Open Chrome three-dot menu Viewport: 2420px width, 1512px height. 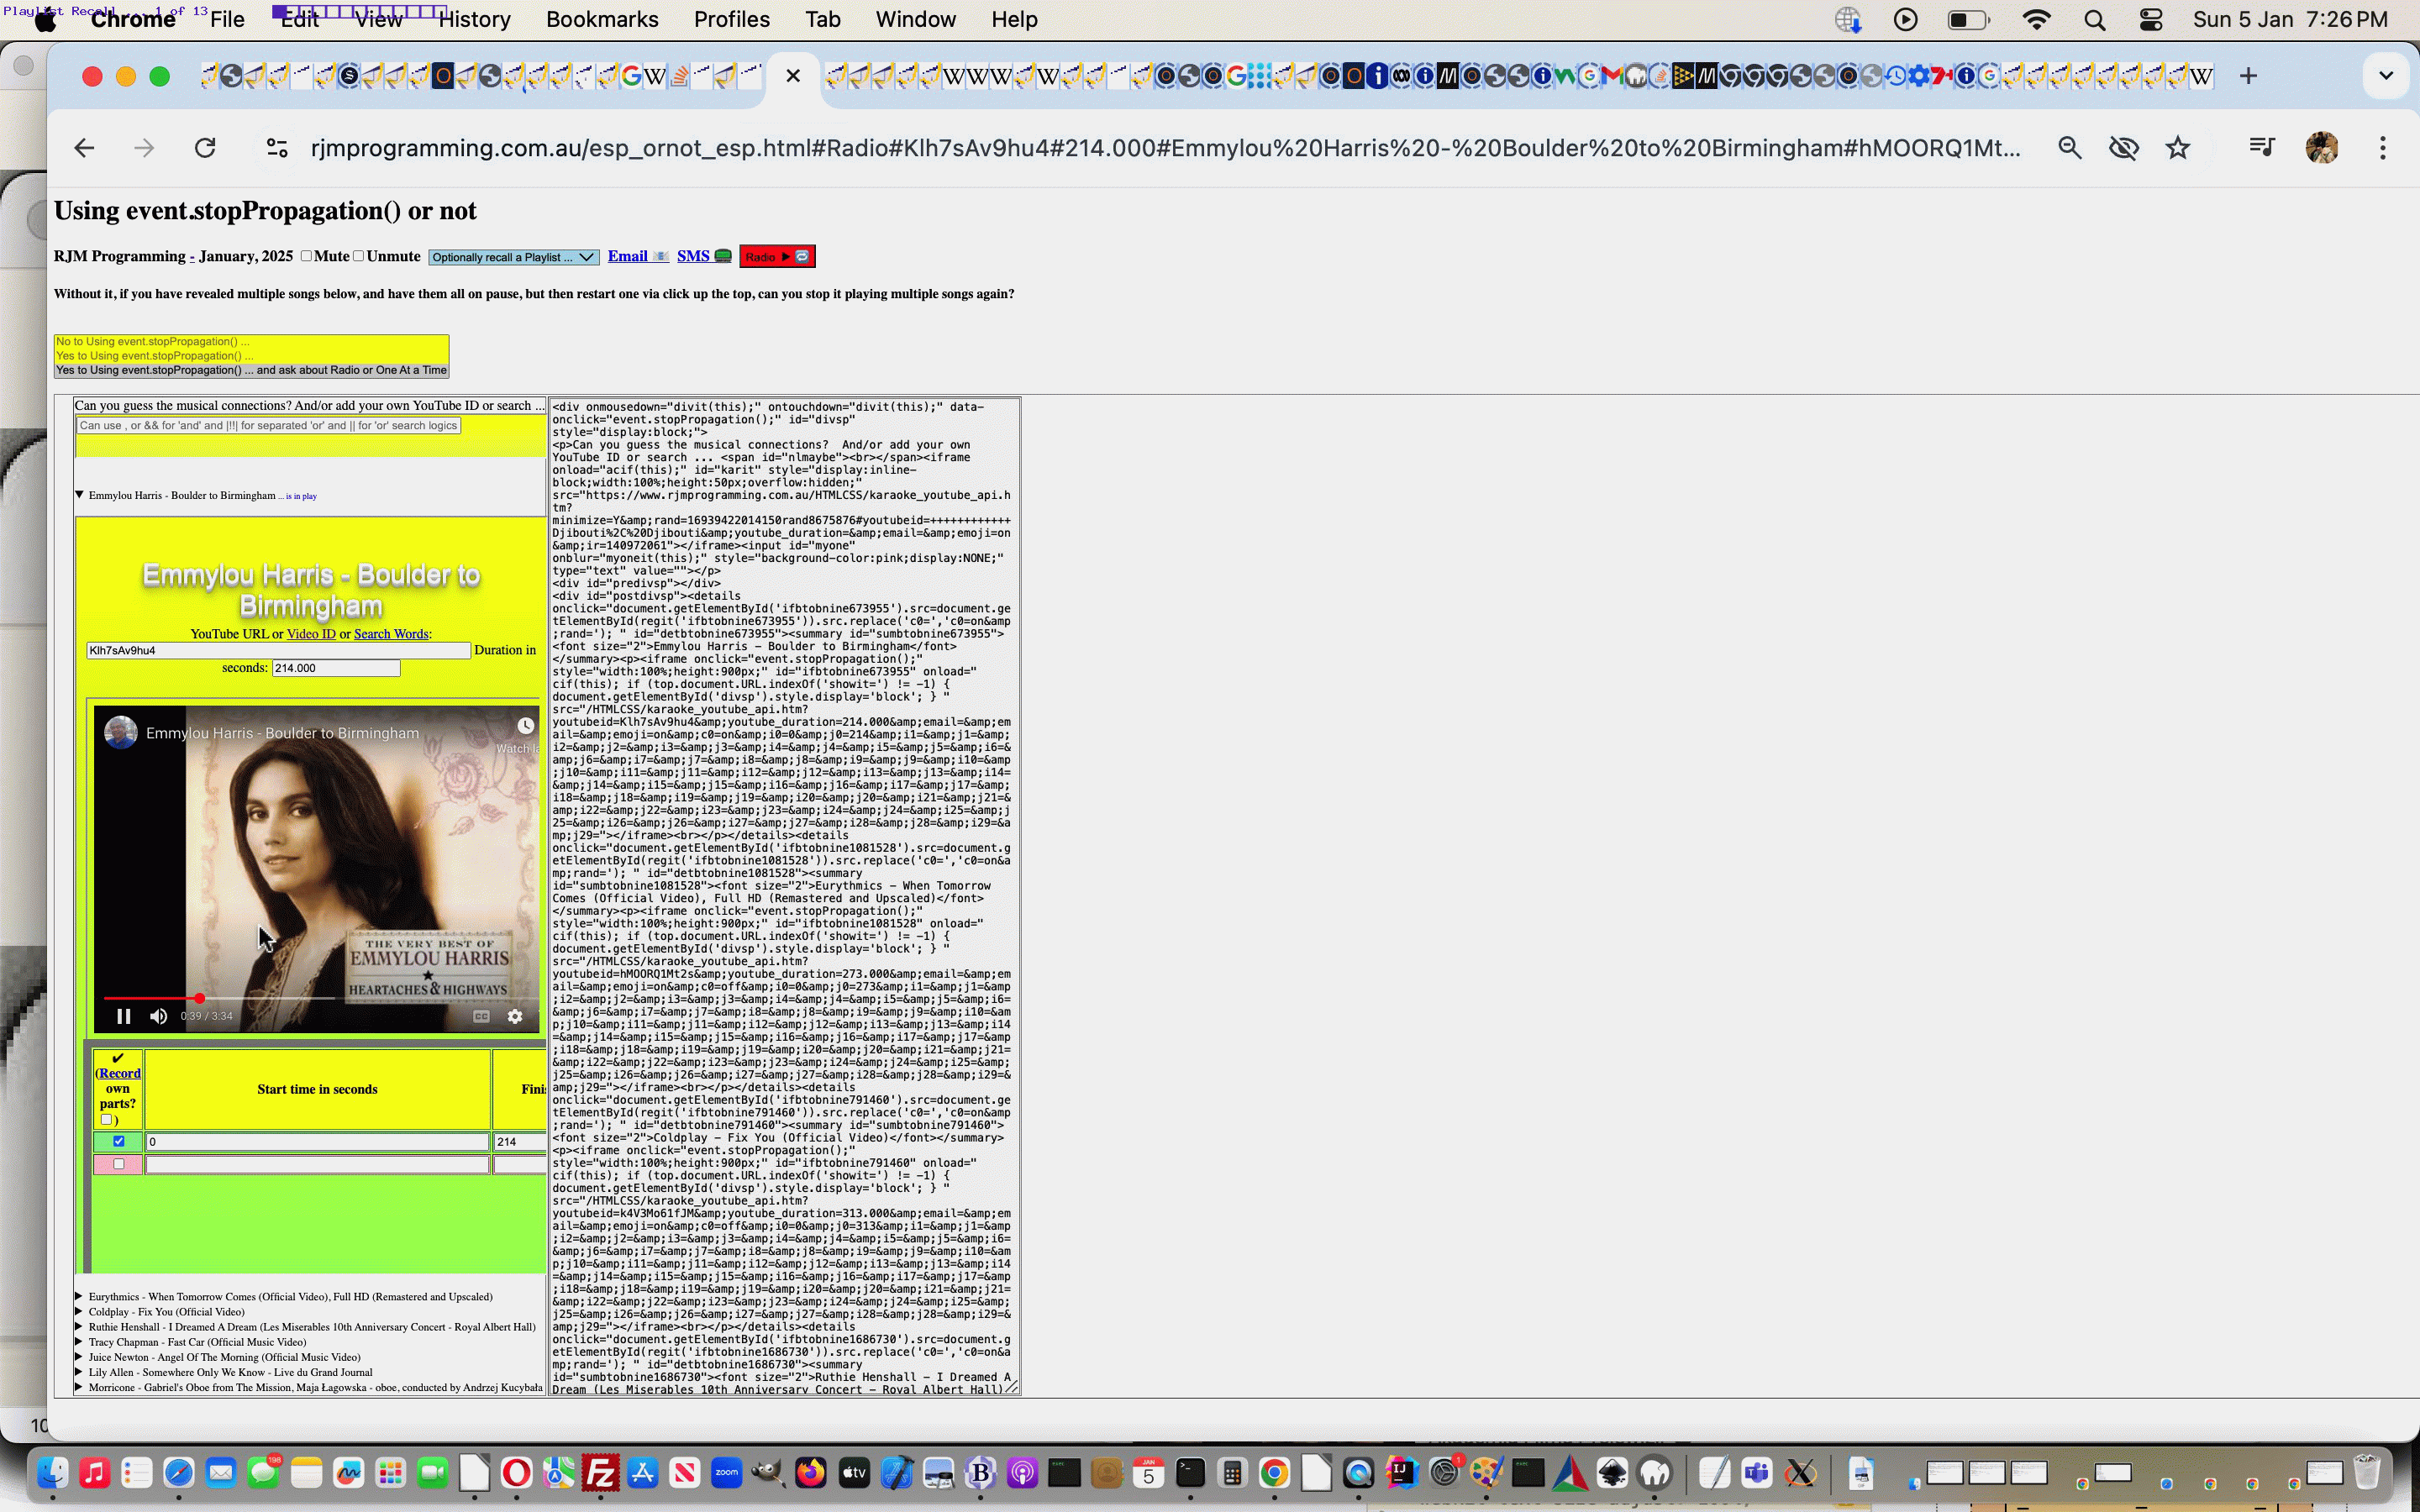tap(2382, 148)
